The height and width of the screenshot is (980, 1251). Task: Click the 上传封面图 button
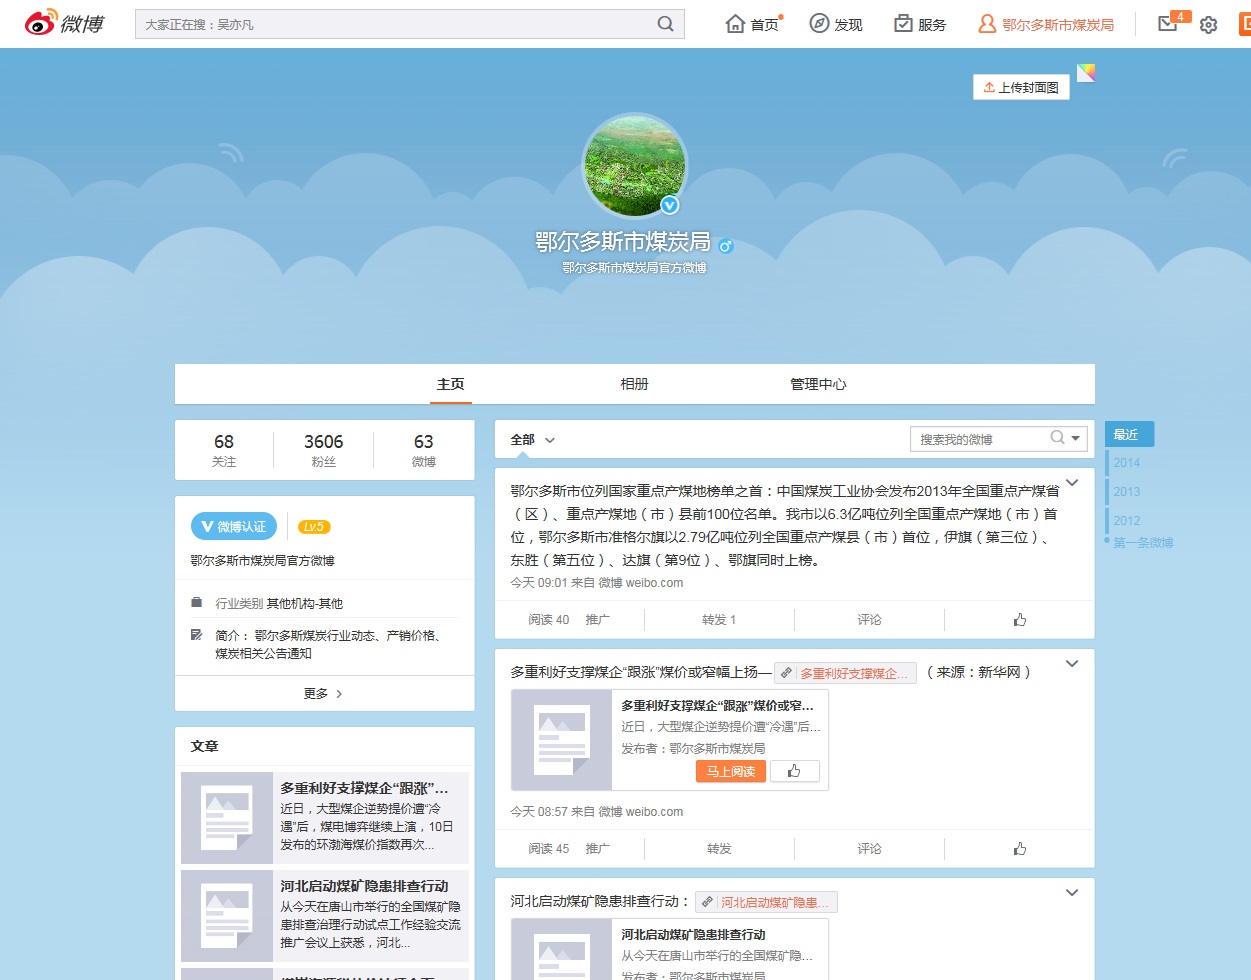[x=1021, y=87]
